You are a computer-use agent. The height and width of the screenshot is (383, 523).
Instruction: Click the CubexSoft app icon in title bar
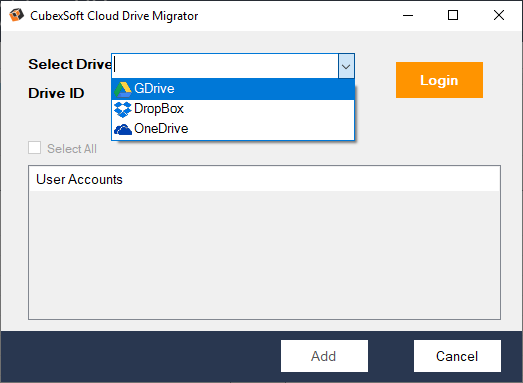(x=16, y=15)
